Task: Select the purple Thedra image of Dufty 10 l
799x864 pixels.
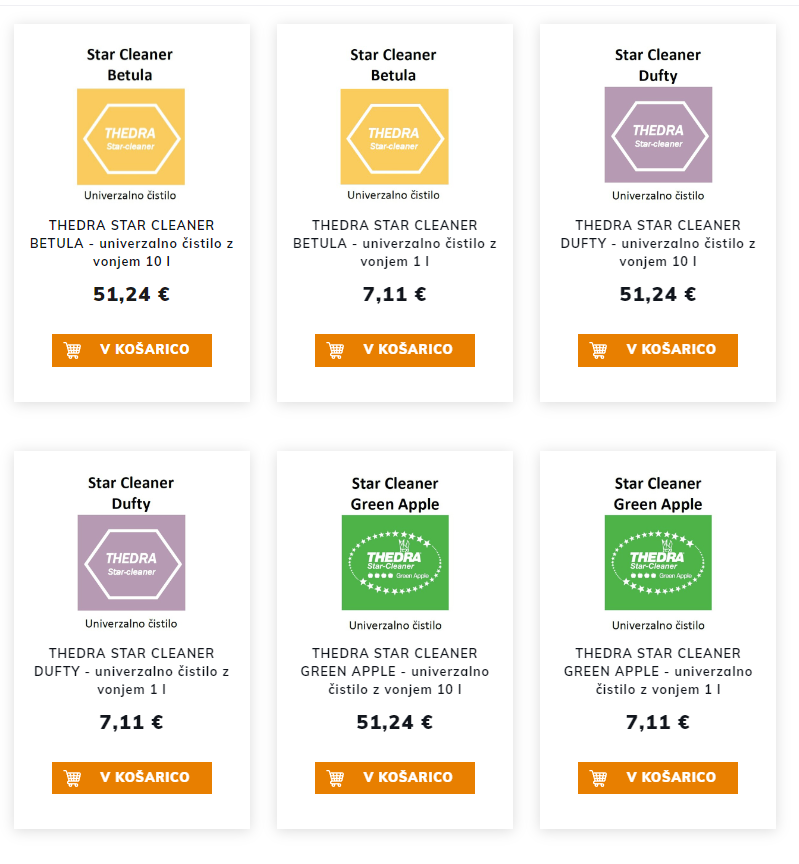Action: tap(658, 135)
